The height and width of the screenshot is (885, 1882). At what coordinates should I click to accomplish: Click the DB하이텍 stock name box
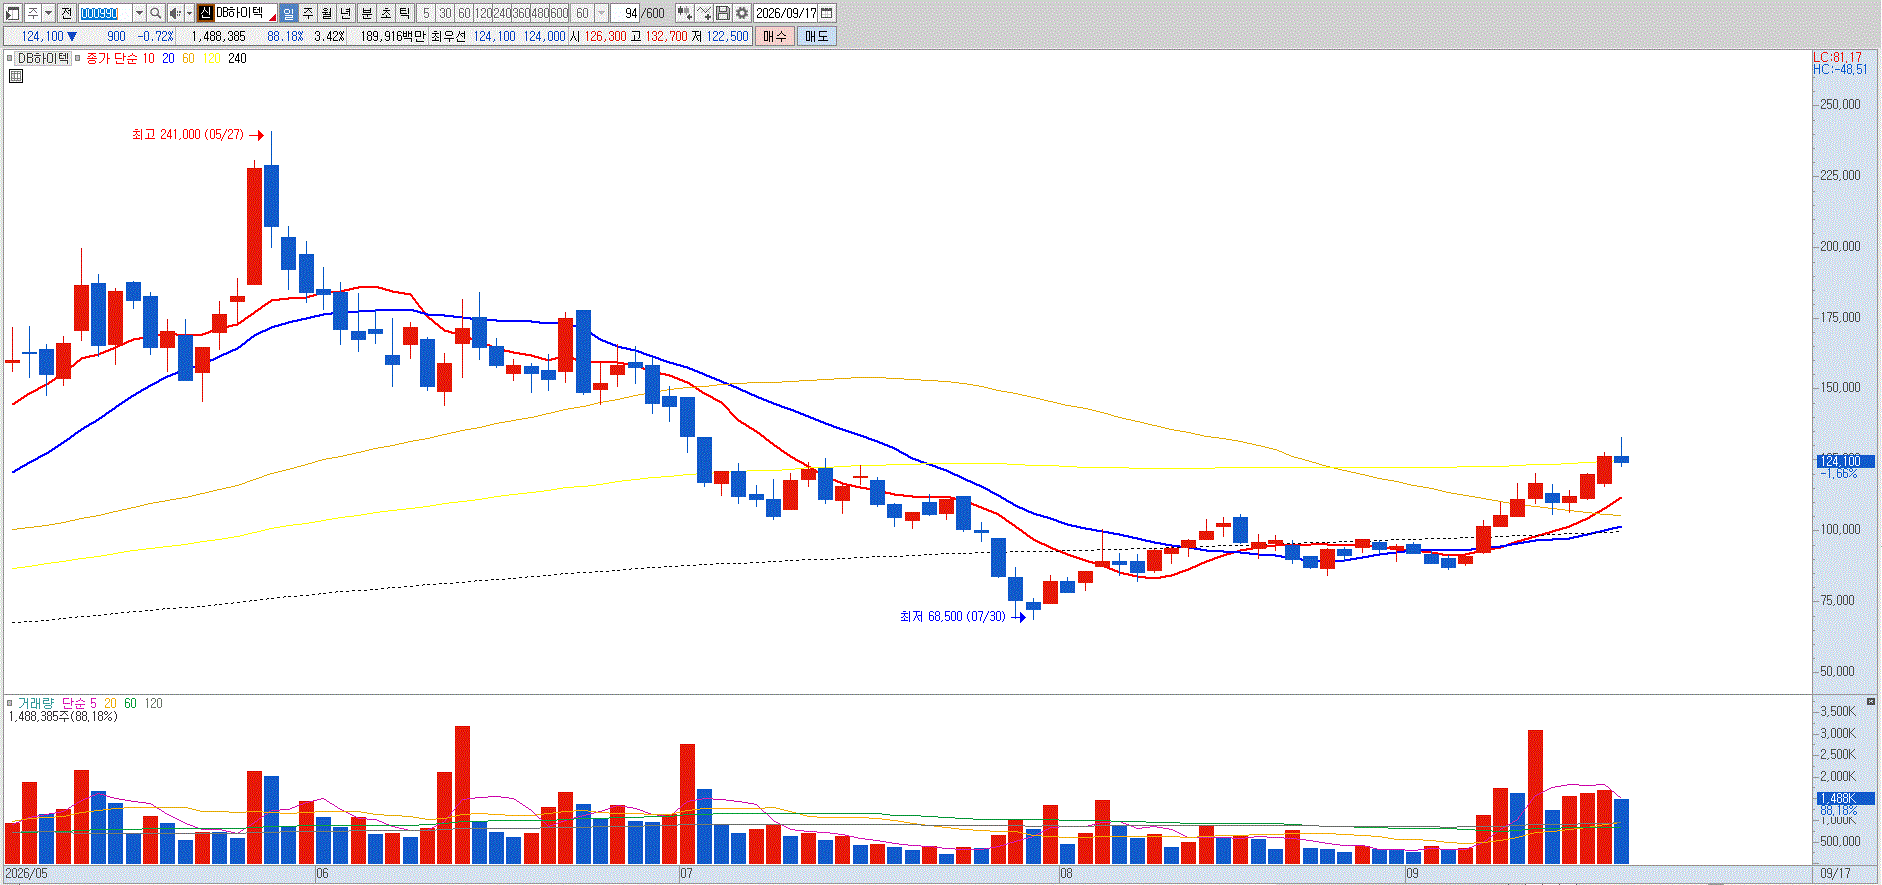245,13
